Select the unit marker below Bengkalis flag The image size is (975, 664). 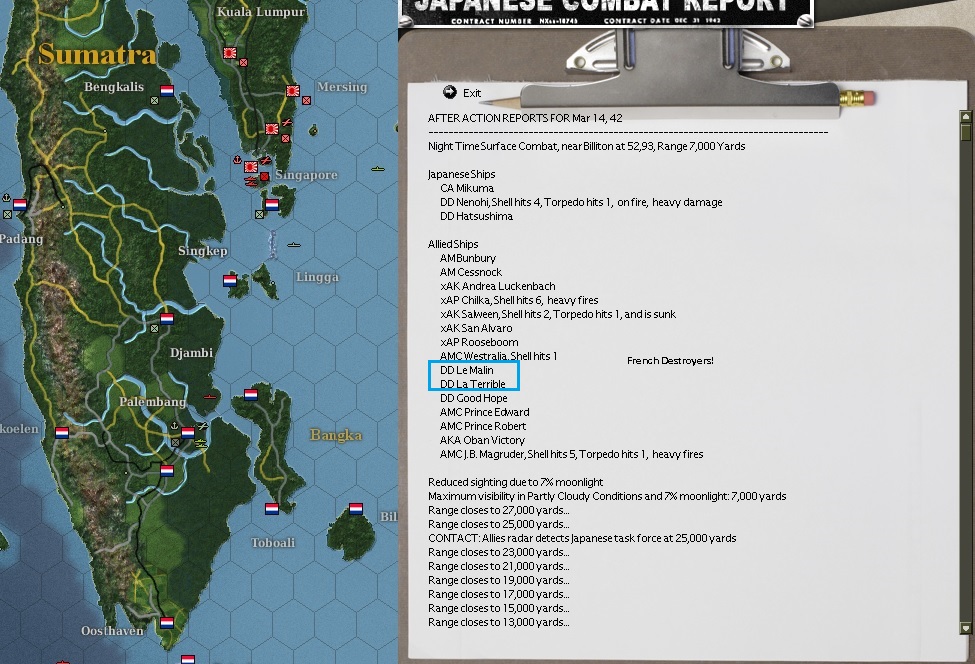click(x=154, y=100)
